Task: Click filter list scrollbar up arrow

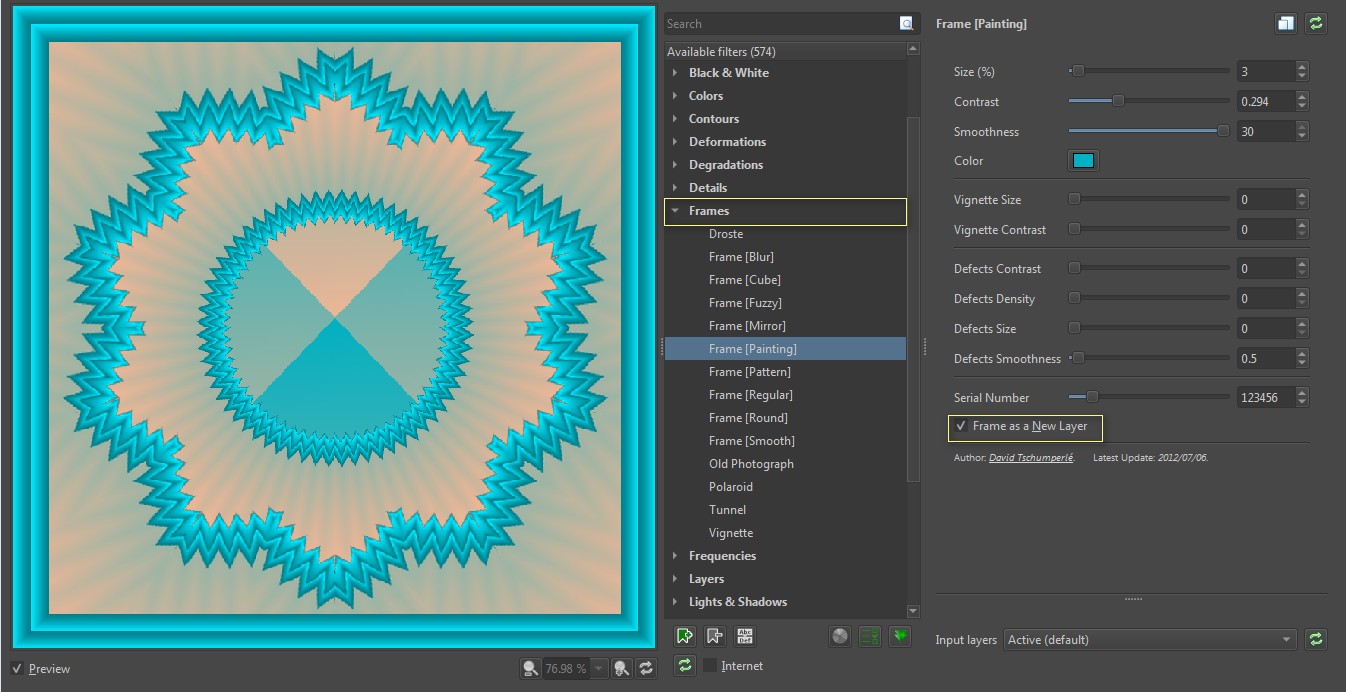Action: 913,48
